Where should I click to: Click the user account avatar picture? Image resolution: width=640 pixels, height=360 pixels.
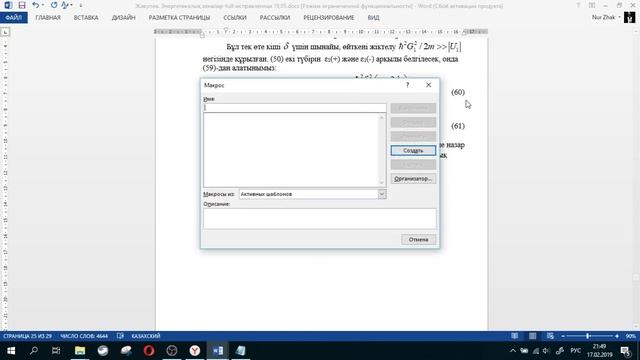coord(629,18)
